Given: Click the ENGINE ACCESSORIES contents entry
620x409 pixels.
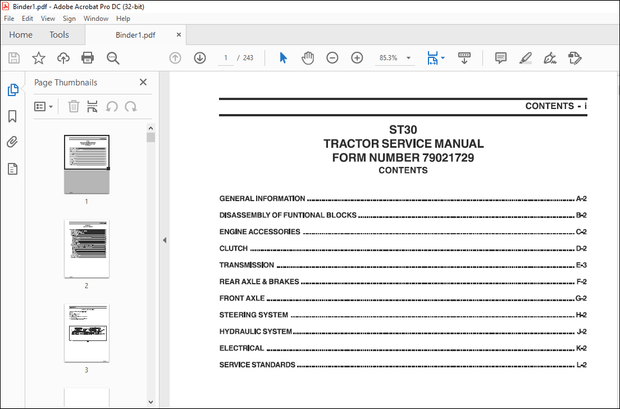Looking at the screenshot, I should click(x=403, y=232).
